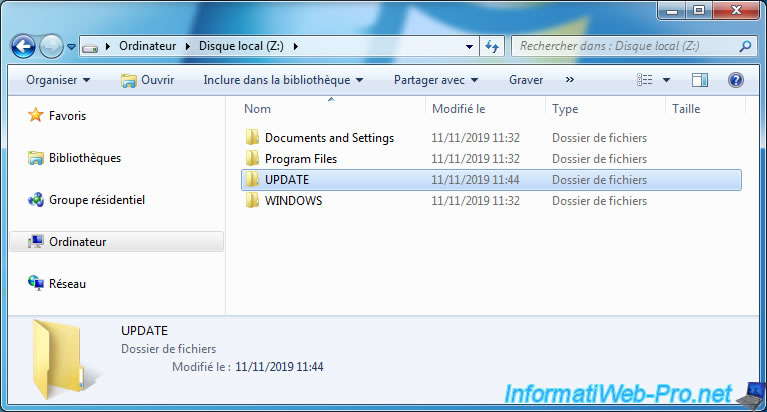Change the view with the view icon

click(645, 80)
